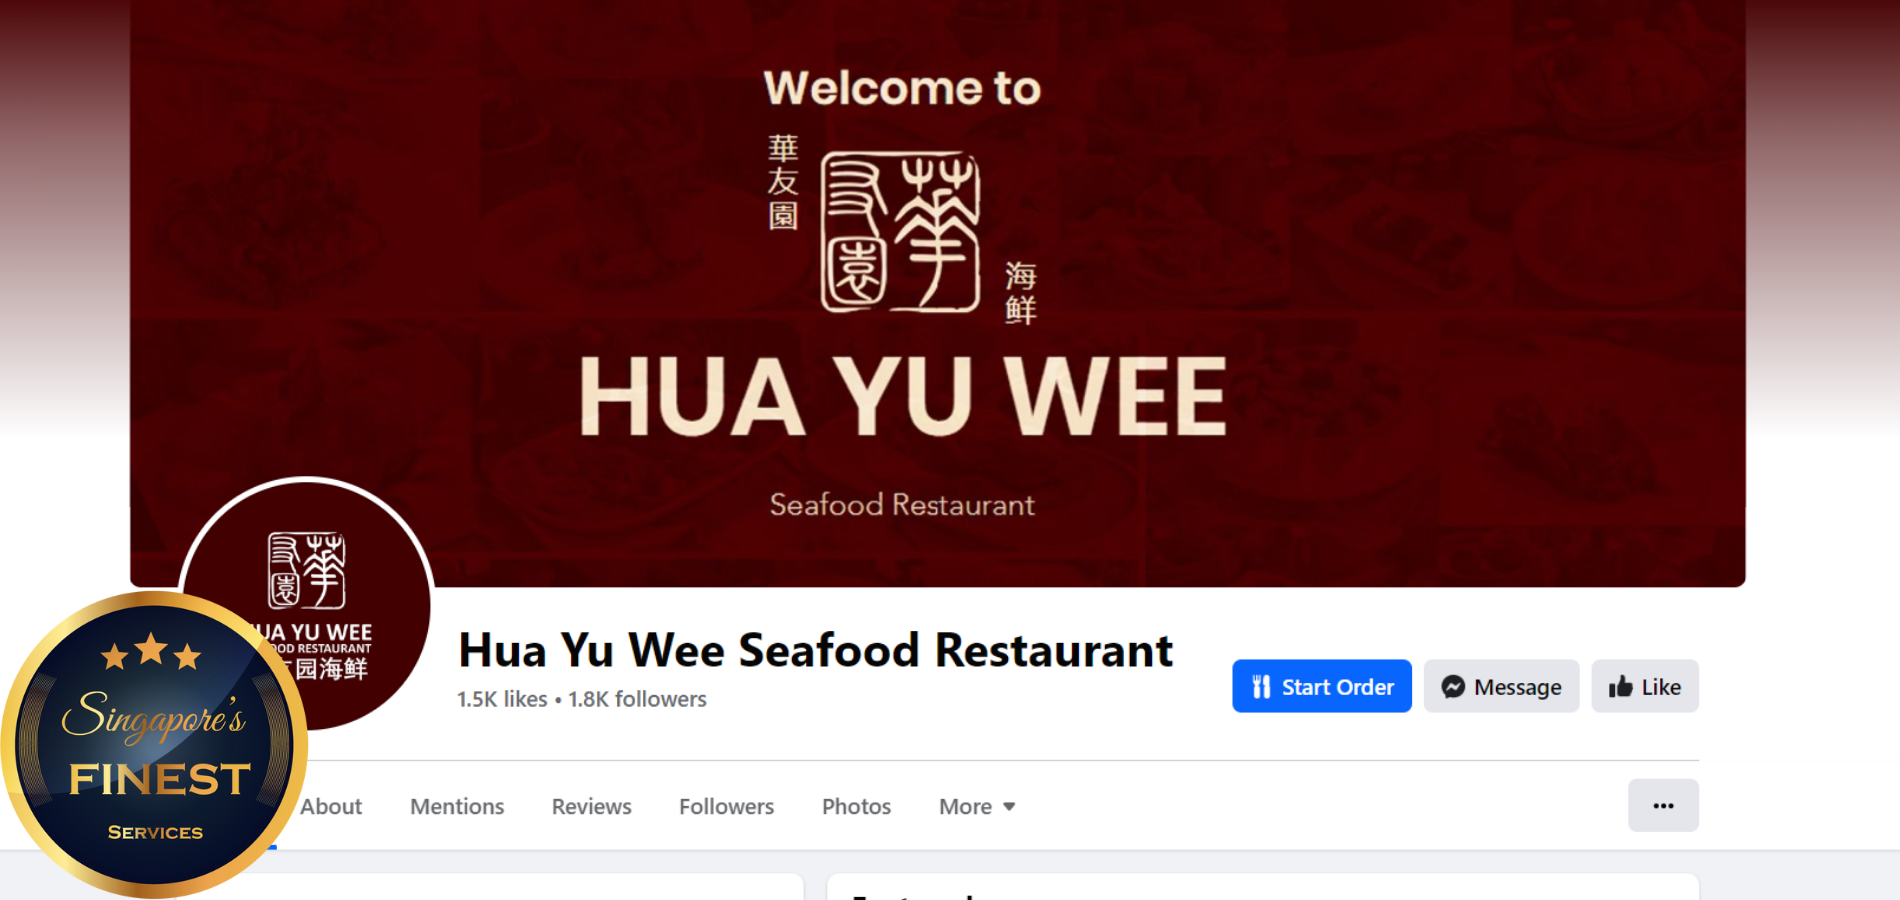Open the Photos tab

tap(856, 807)
